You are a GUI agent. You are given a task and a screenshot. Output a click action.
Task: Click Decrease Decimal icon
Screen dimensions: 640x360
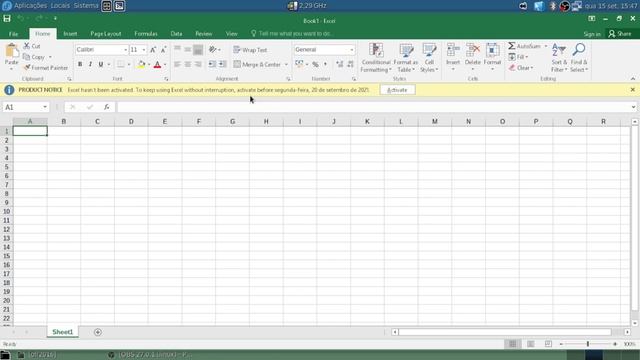pos(350,64)
